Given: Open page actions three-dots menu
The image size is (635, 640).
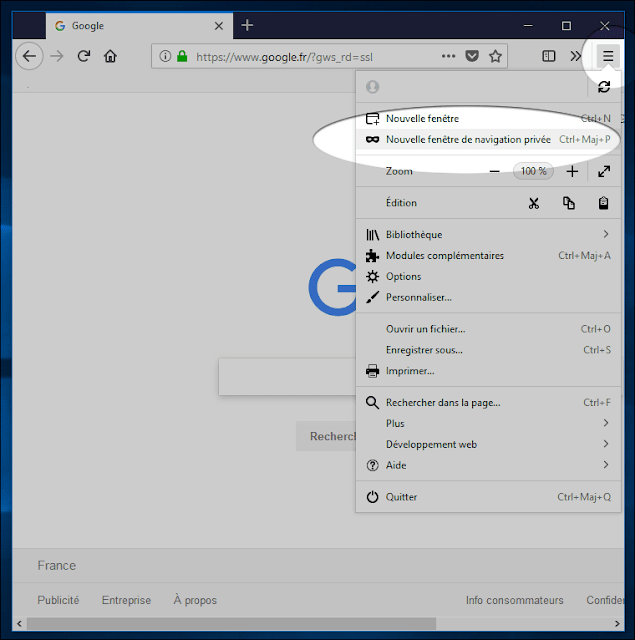Looking at the screenshot, I should click(448, 56).
